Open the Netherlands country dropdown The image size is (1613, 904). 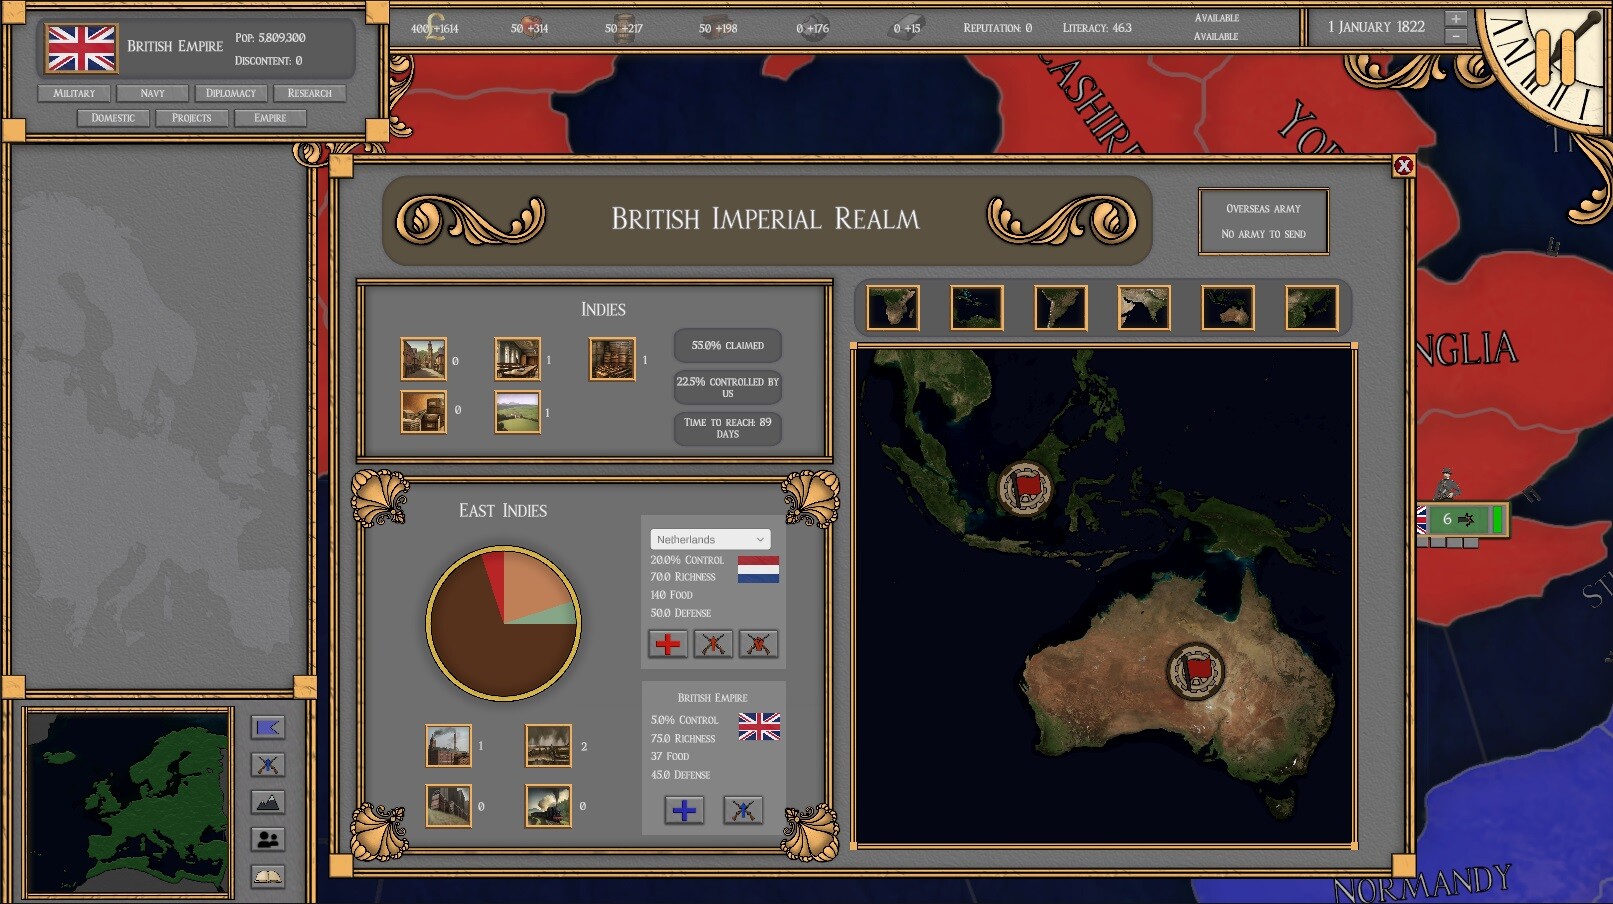(x=710, y=539)
